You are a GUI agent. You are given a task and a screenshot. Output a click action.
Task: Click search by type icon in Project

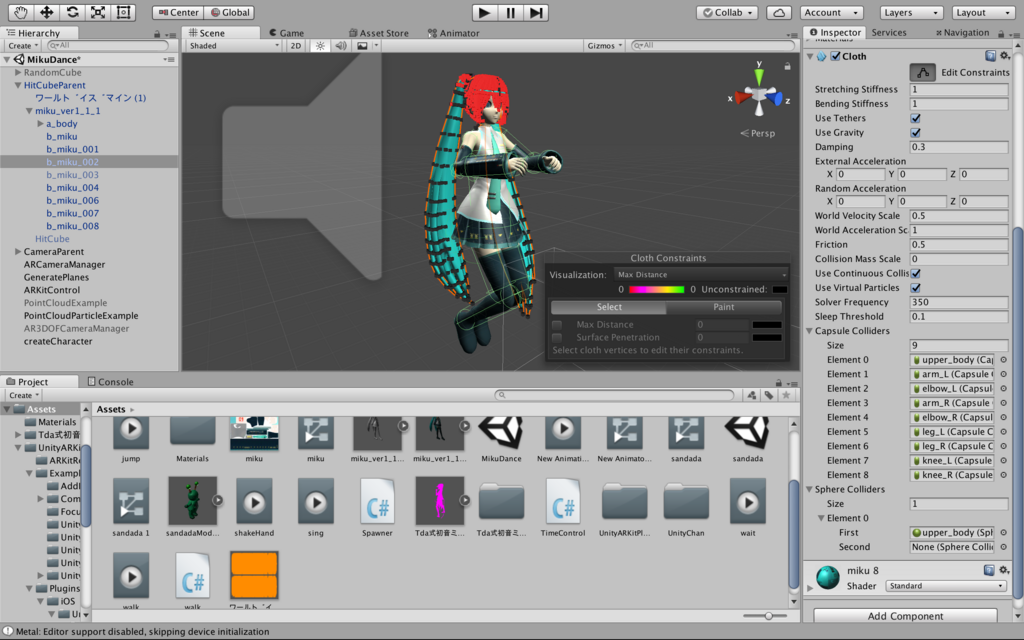[x=752, y=395]
